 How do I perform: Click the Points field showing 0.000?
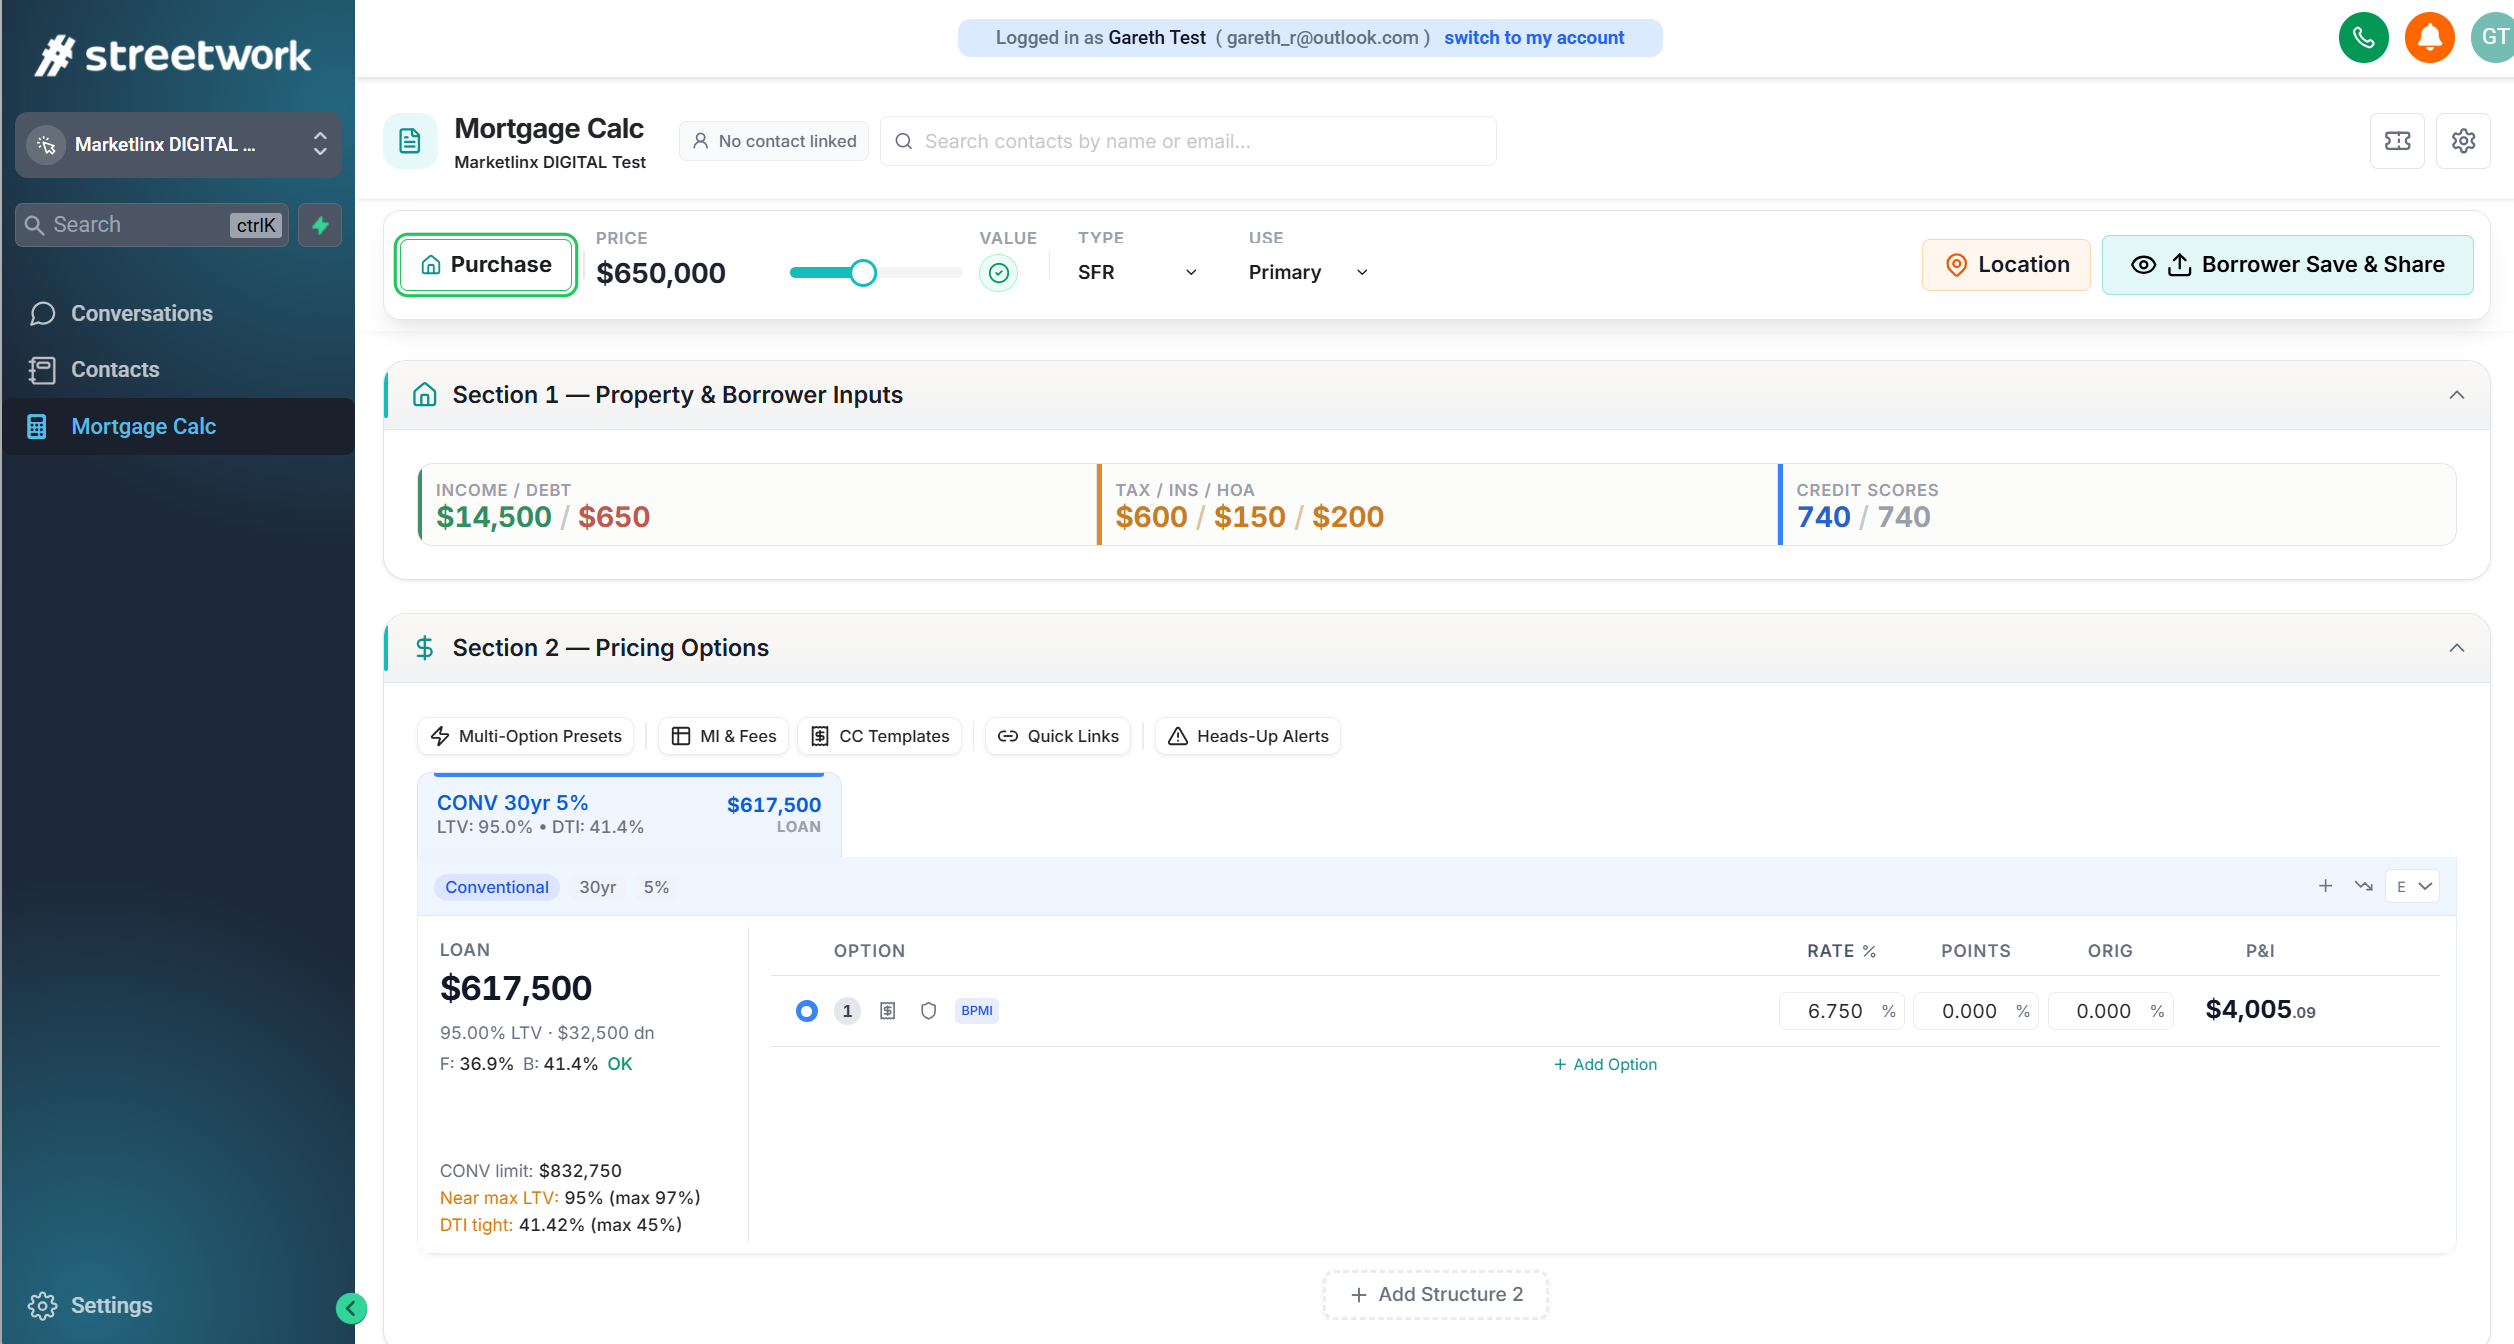(x=1976, y=1011)
